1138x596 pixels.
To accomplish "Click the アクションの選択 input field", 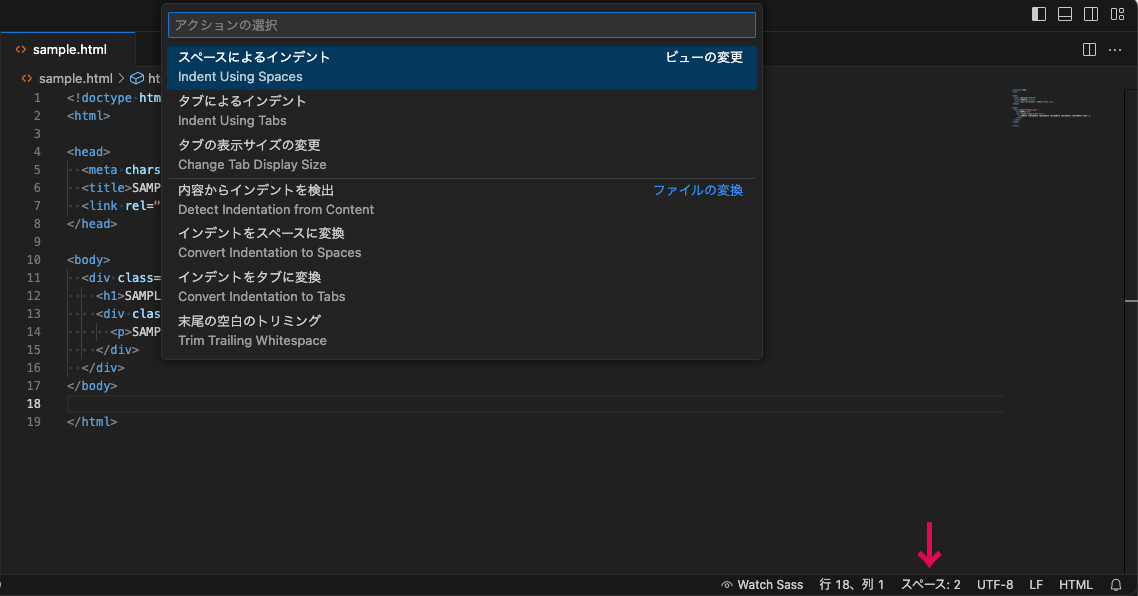I will [460, 24].
